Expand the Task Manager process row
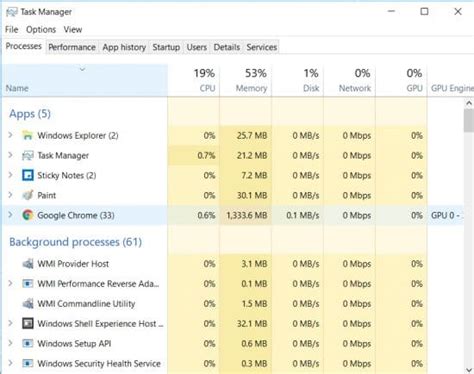Image resolution: width=474 pixels, height=374 pixels. coord(10,155)
